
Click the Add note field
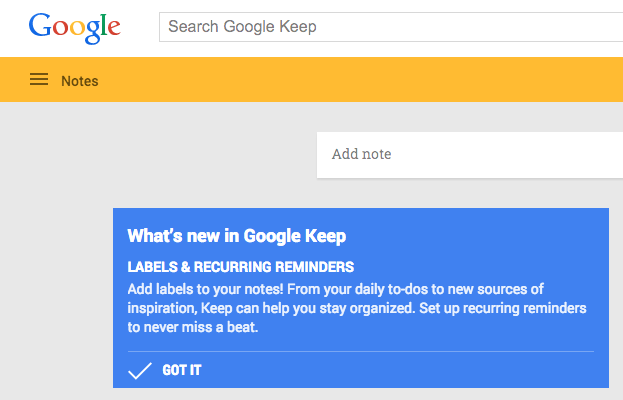click(470, 154)
